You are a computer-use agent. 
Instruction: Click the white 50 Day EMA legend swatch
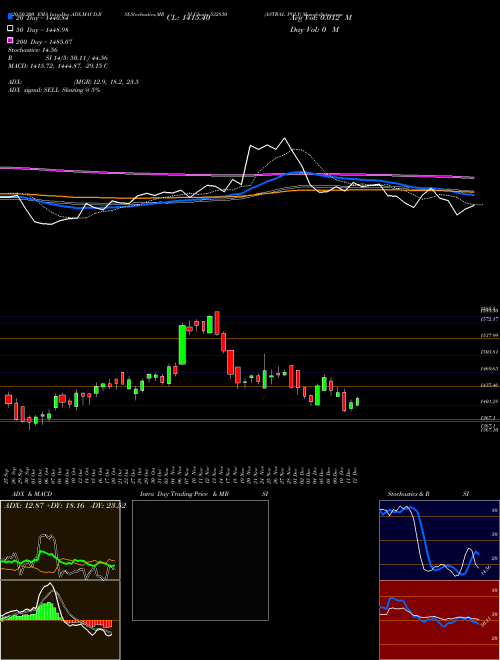(11, 29)
